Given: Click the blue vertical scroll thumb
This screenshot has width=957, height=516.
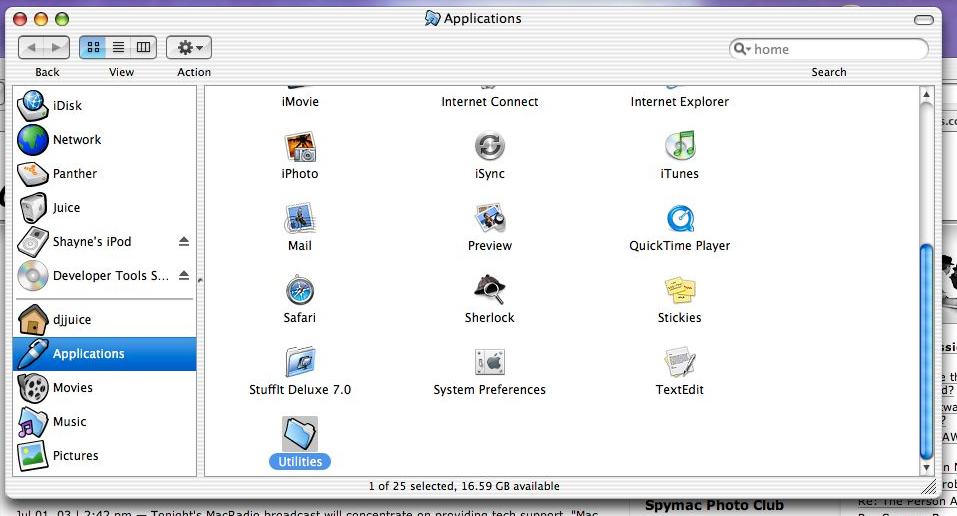Looking at the screenshot, I should (926, 351).
